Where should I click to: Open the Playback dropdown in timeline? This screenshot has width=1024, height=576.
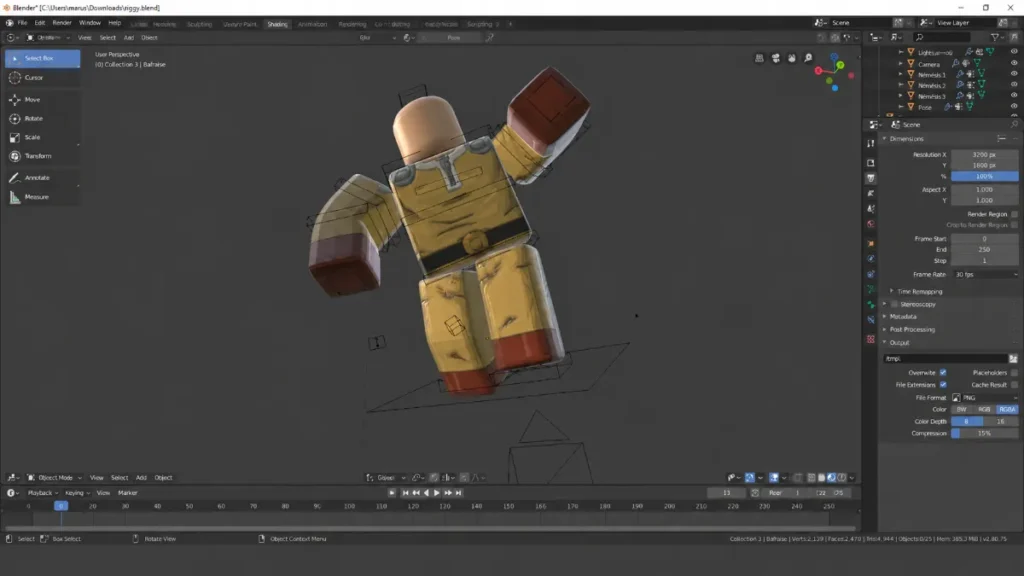42,493
